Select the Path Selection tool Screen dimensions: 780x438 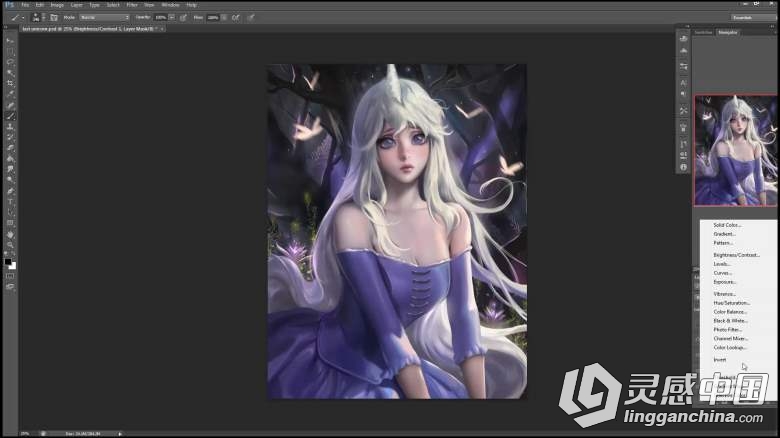(x=10, y=213)
